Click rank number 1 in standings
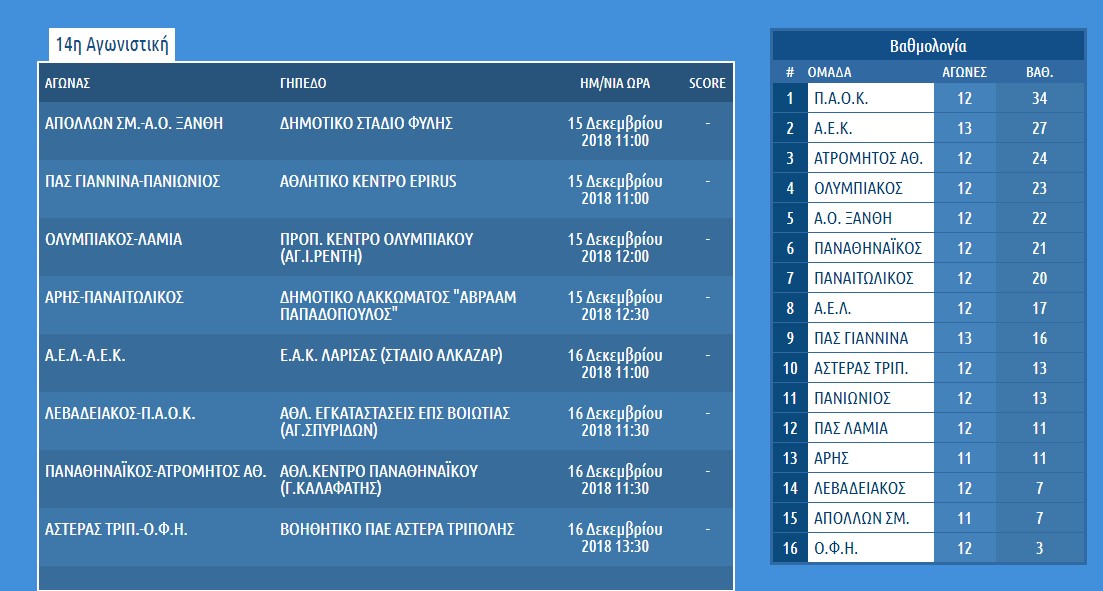This screenshot has height=591, width=1103. pos(790,98)
